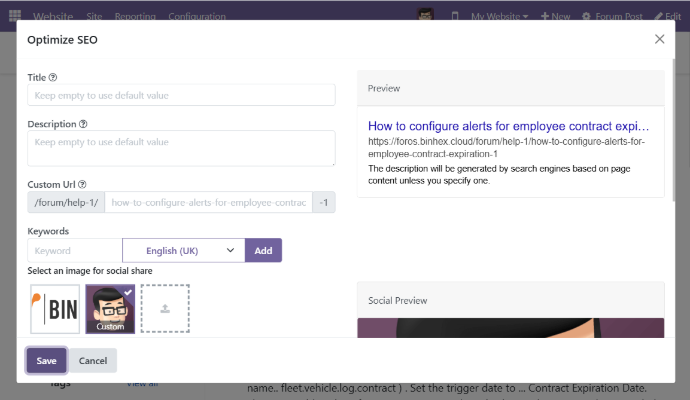
Task: Open the Configuration menu
Action: click(196, 17)
